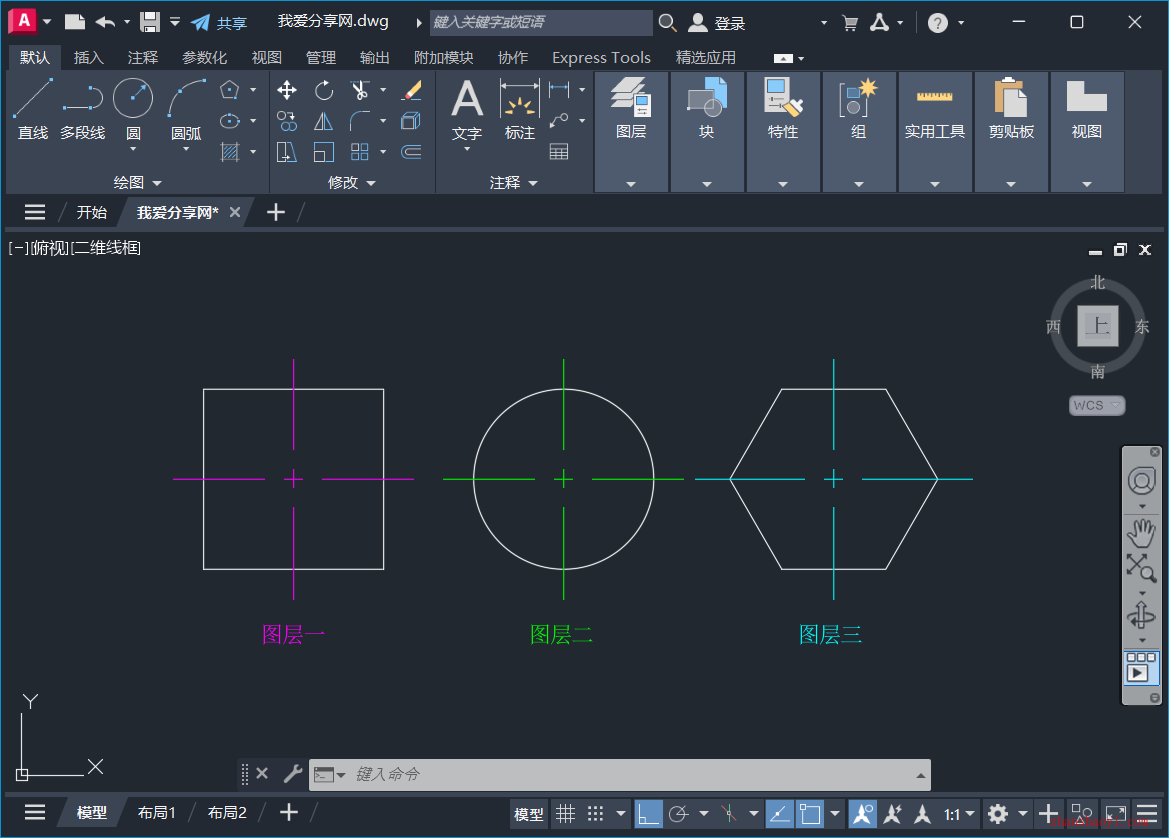Expand the 绘图 panel dropdown

coord(138,183)
